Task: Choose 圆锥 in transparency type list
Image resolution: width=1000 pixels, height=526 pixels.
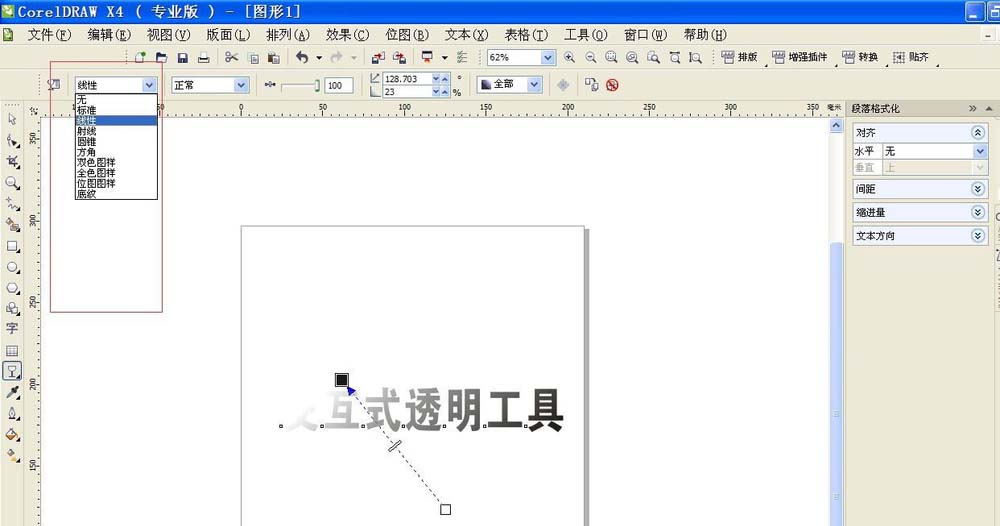Action: point(116,142)
